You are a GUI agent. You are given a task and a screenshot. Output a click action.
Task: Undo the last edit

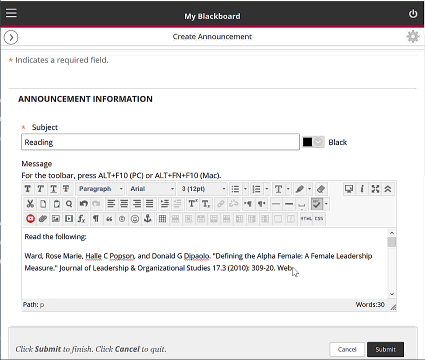pyautogui.click(x=84, y=204)
